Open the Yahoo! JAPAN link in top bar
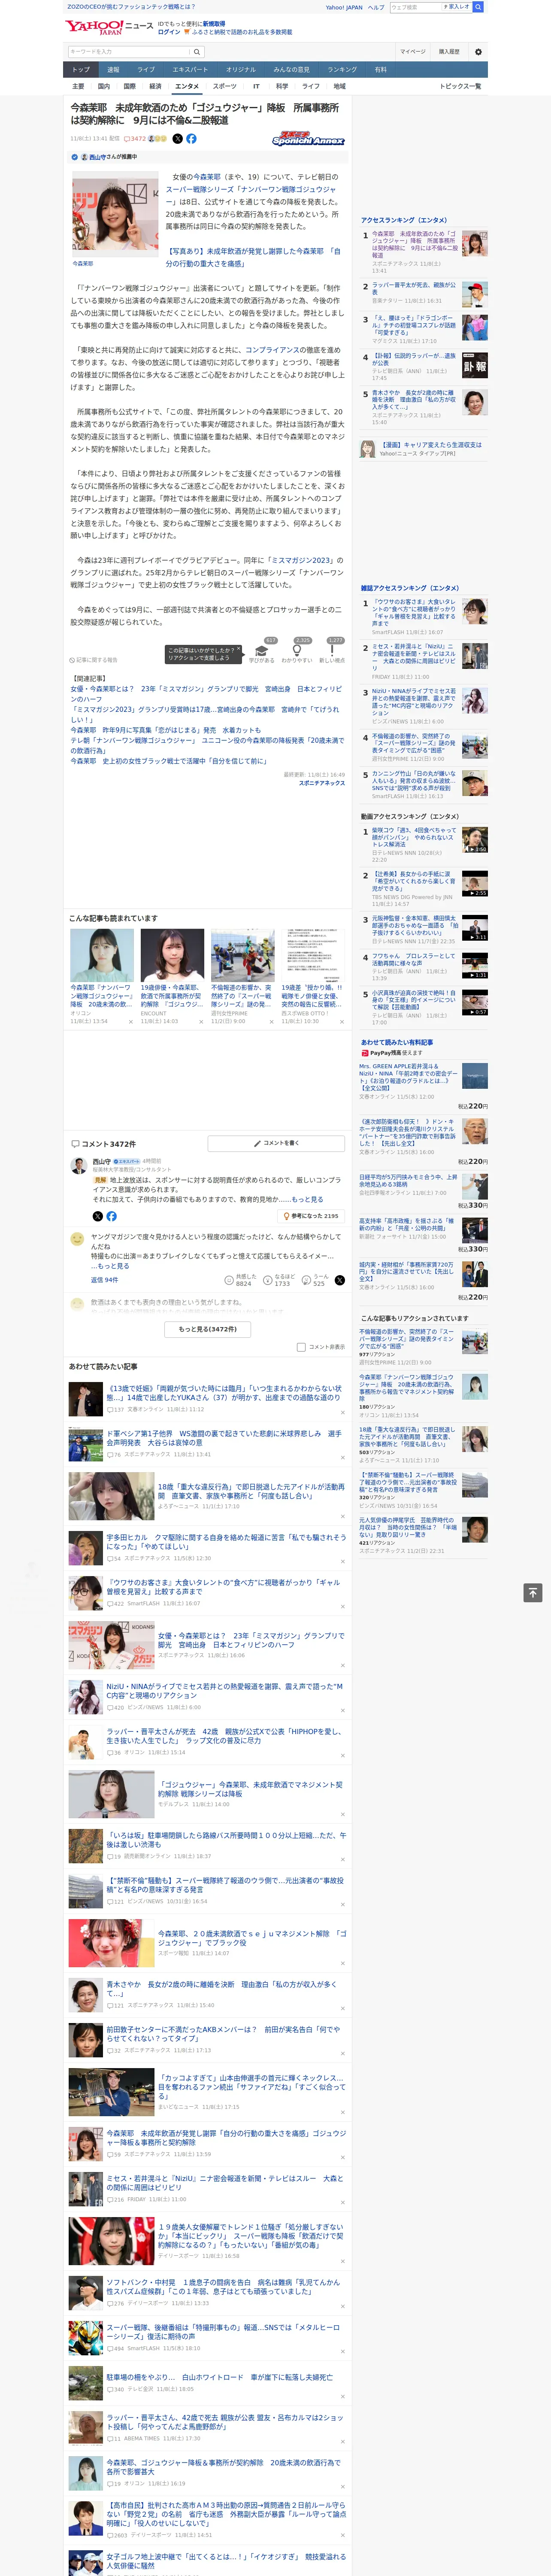551x2576 pixels. 344,7
